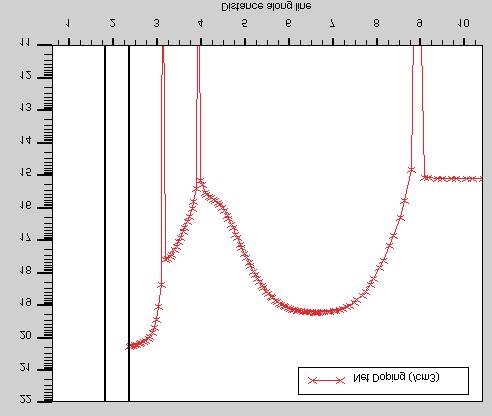Select the left black vertical boundary line
492x416 pixels.
(x=105, y=223)
